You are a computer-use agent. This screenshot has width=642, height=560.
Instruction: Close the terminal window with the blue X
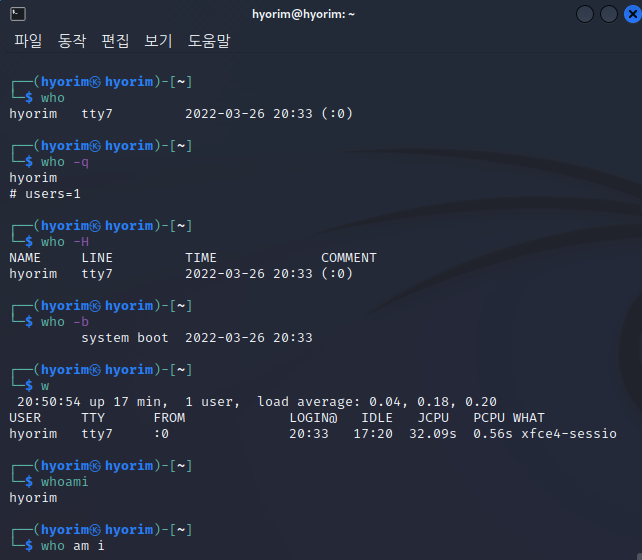click(632, 14)
